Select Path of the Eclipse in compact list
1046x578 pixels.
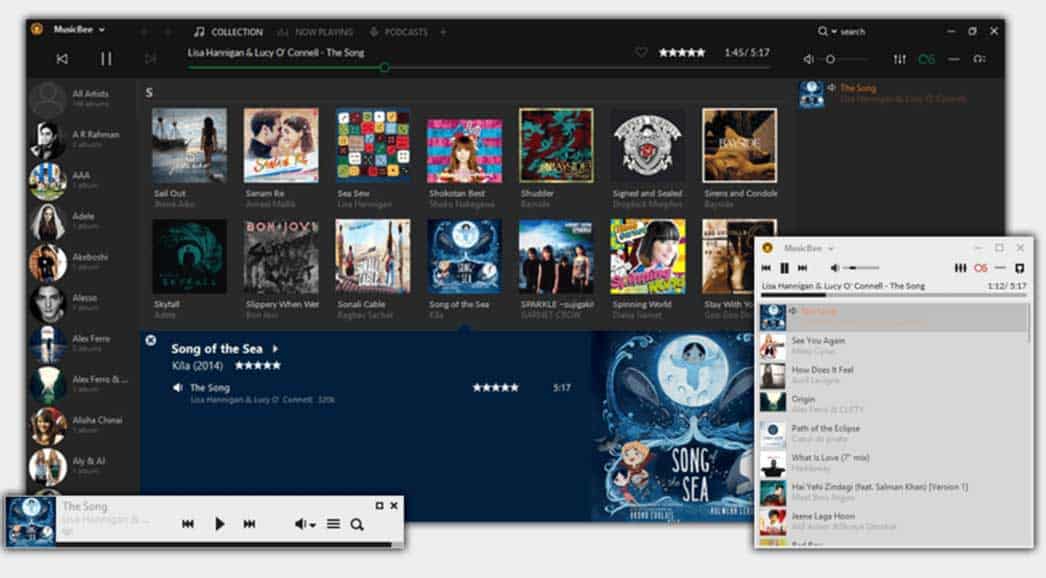pos(894,433)
